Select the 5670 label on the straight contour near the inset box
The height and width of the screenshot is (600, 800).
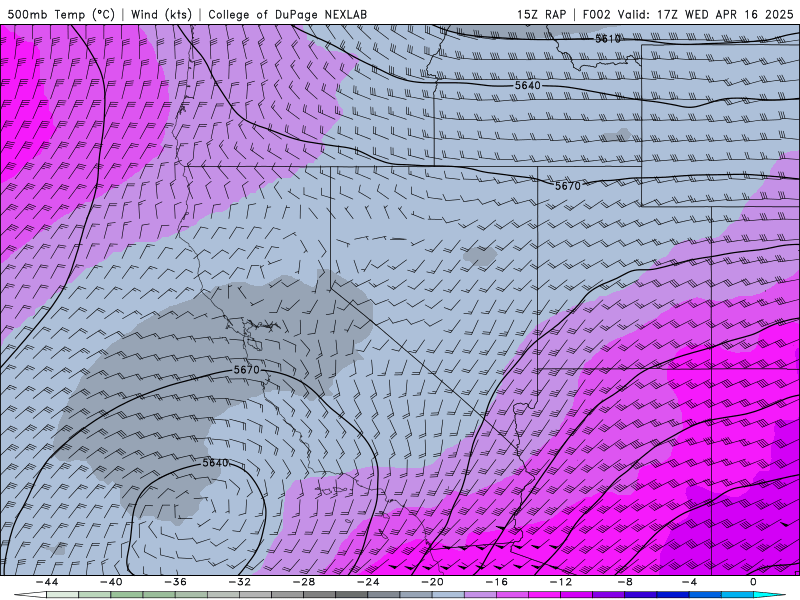coord(568,186)
